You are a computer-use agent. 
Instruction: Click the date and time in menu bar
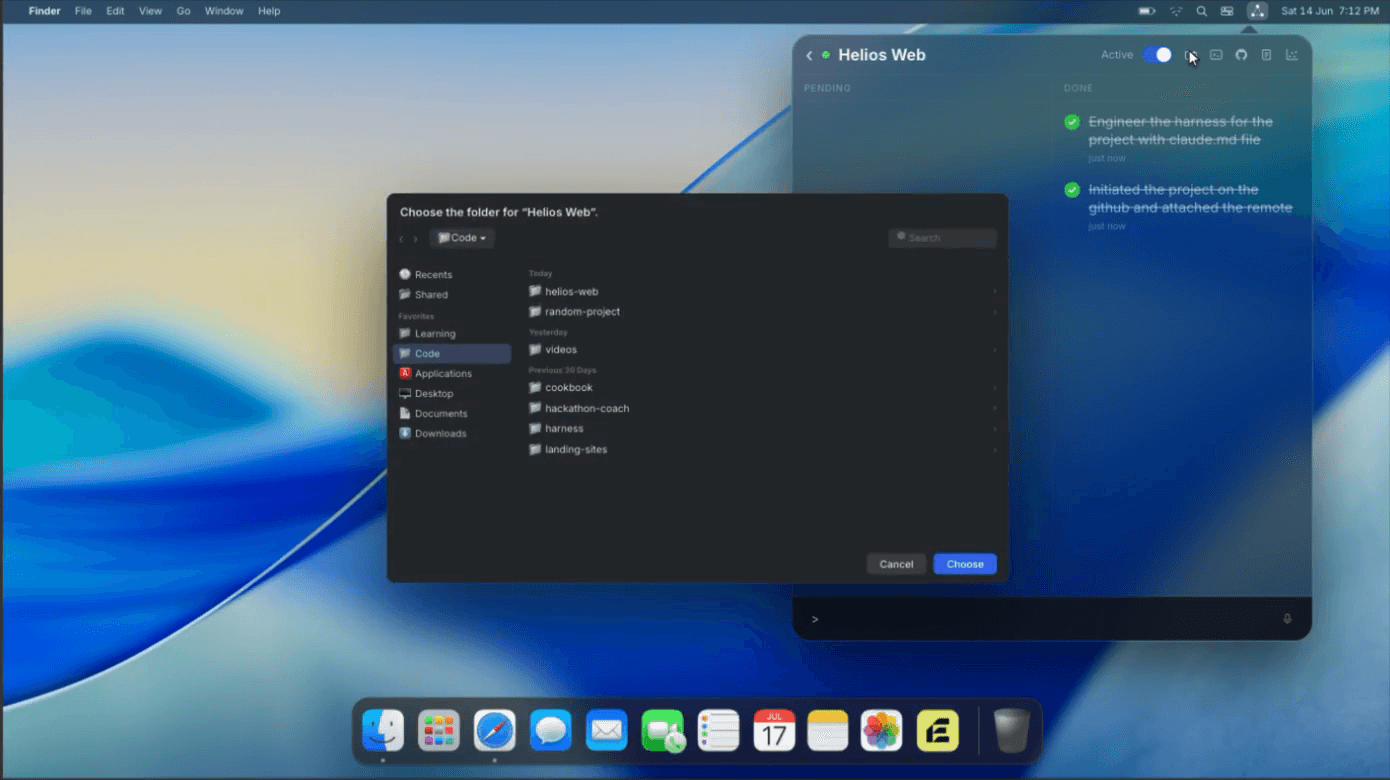[x=1330, y=11]
